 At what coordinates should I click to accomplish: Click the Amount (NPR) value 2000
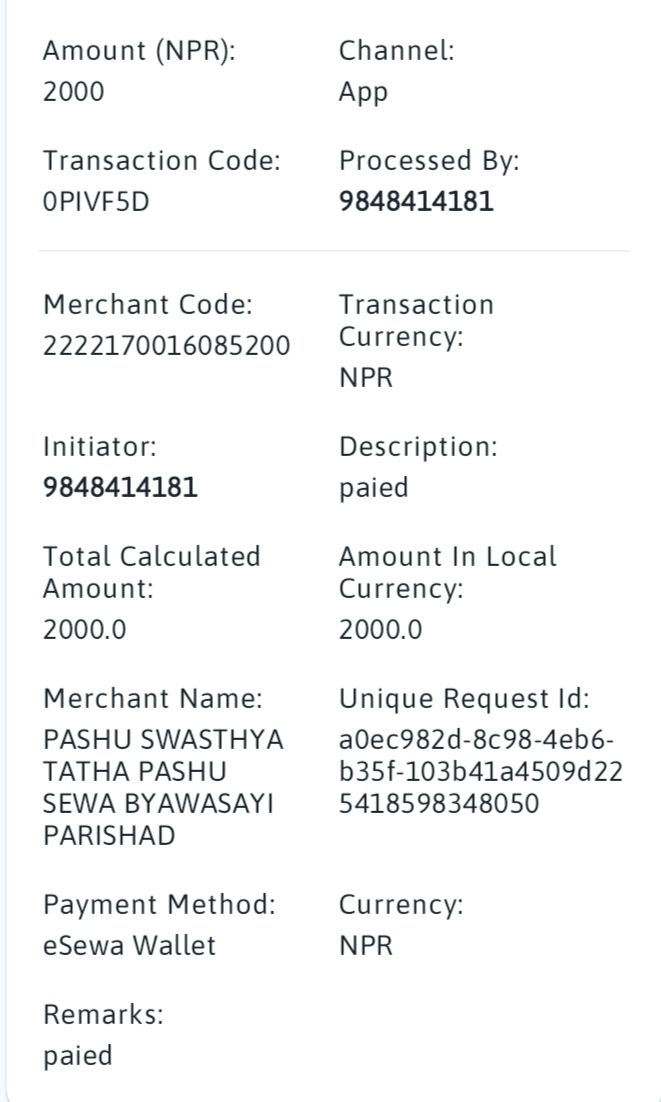tap(74, 91)
